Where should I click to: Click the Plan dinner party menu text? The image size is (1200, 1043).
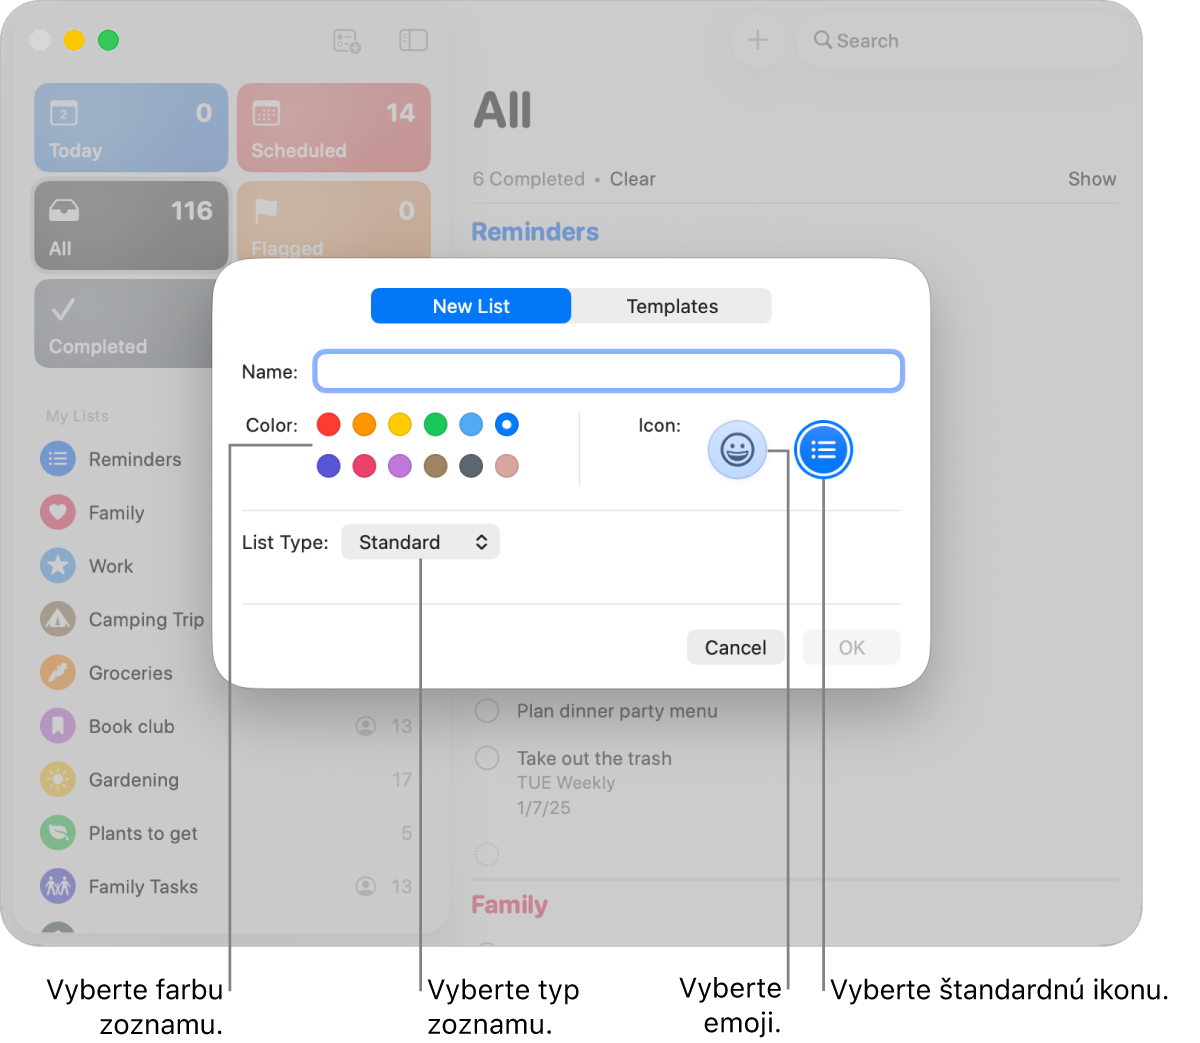(x=617, y=711)
